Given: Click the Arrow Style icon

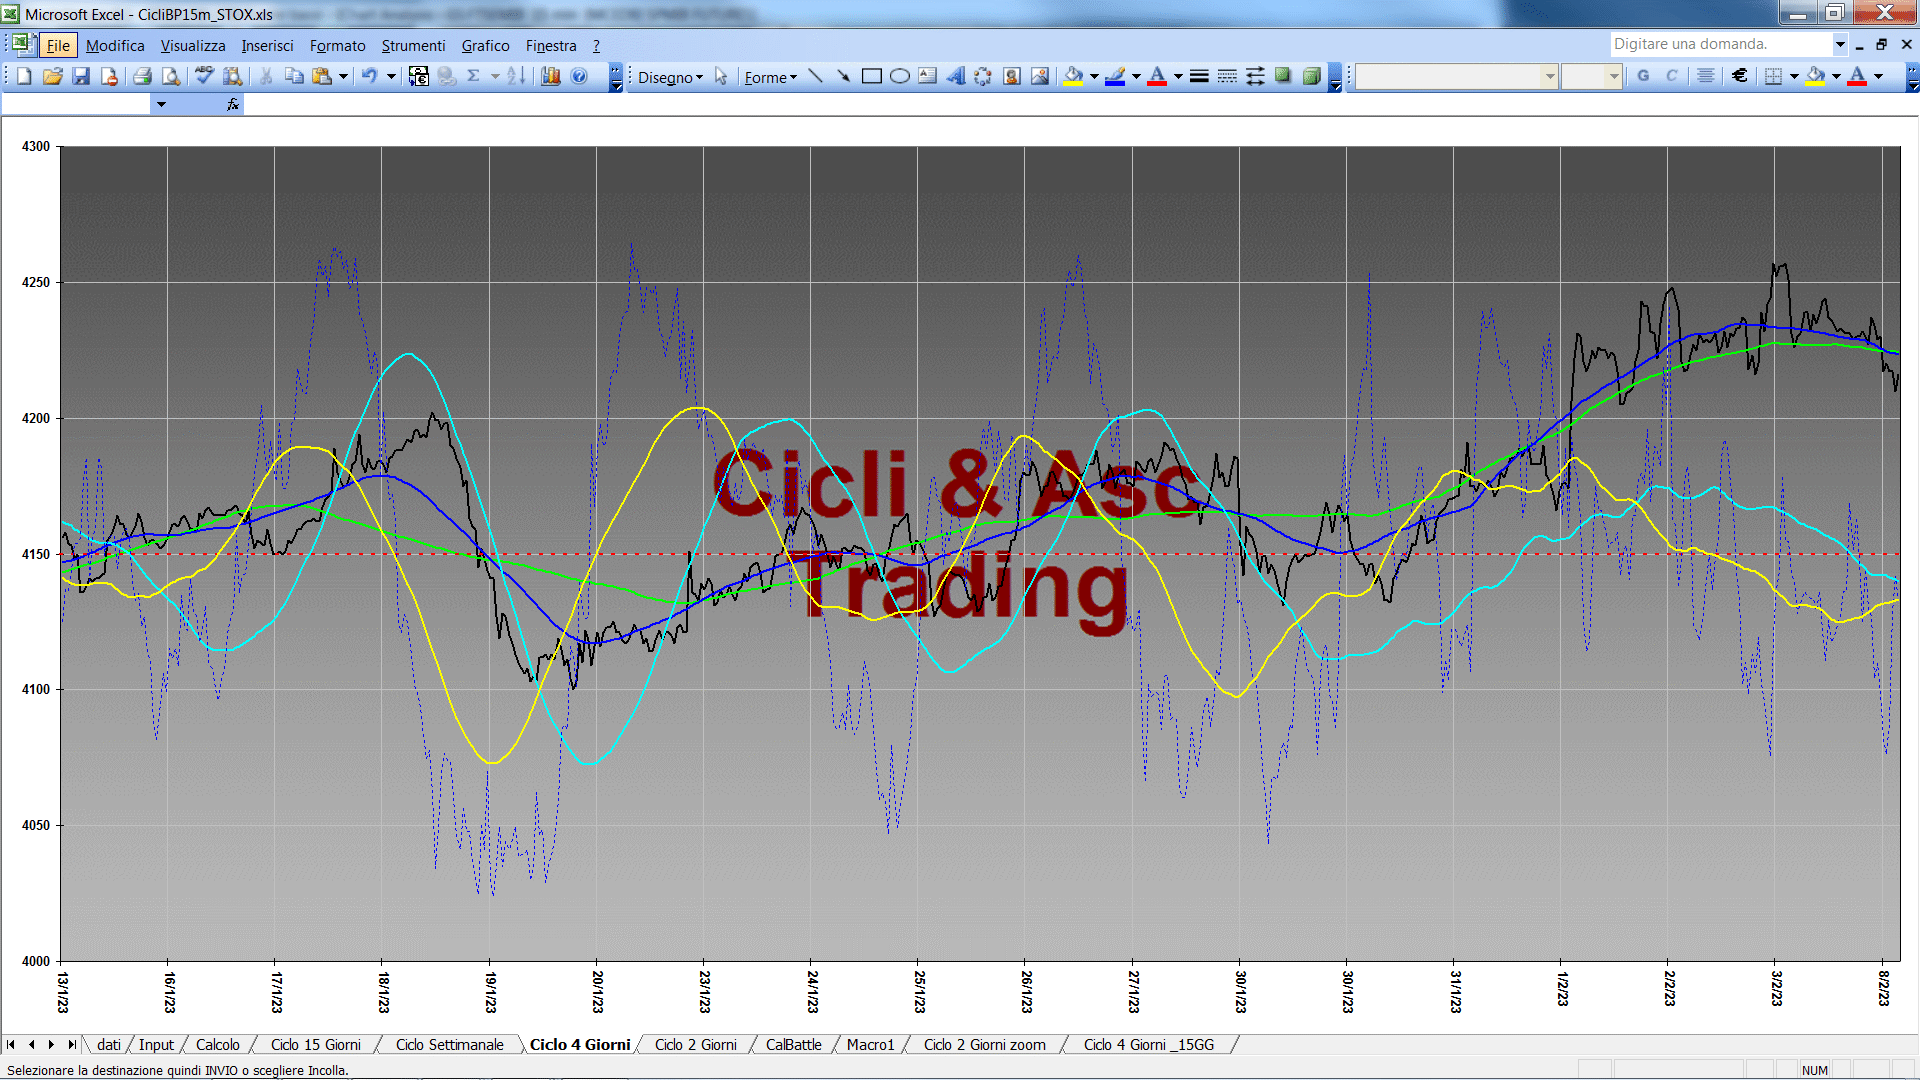Looking at the screenshot, I should pyautogui.click(x=1255, y=76).
